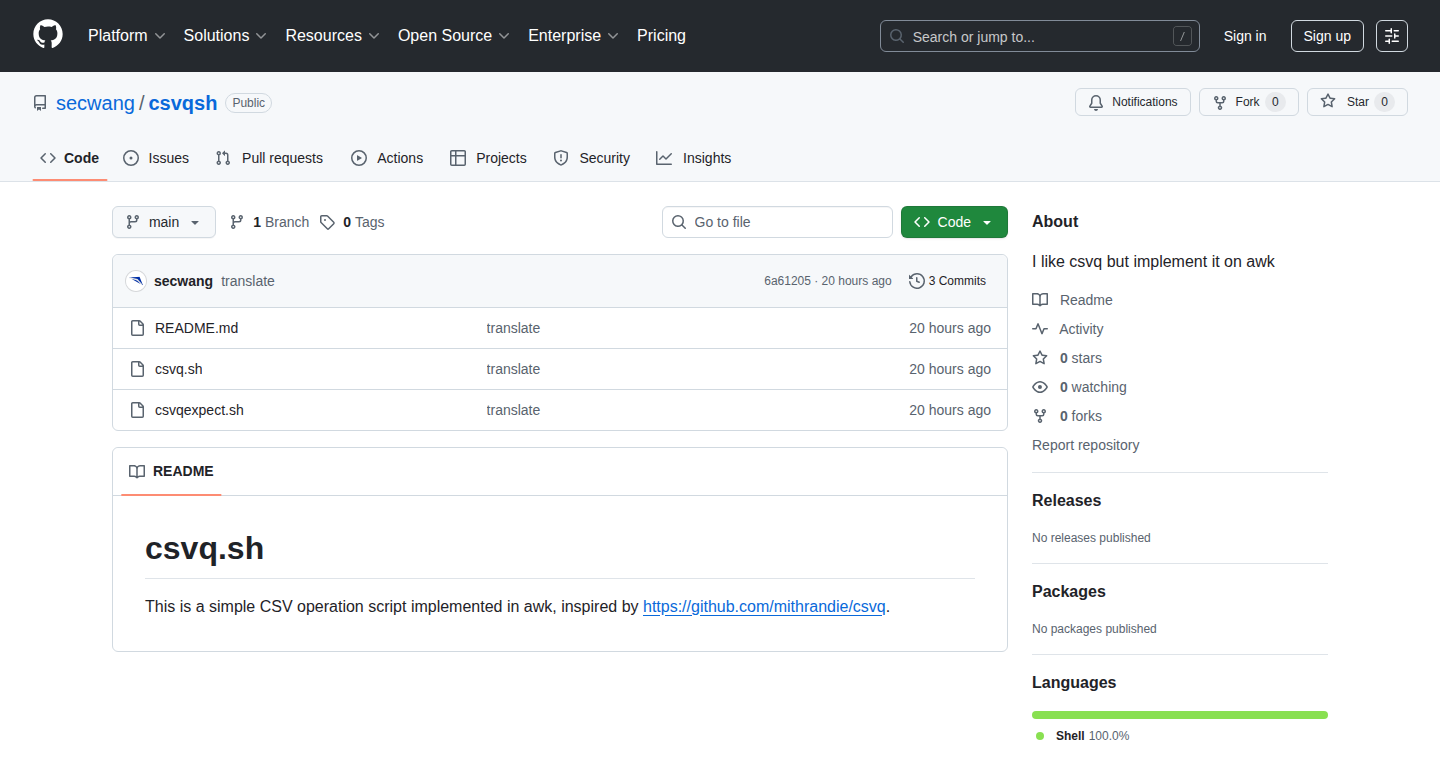This screenshot has height=761, width=1440.
Task: View 0 forks link in About
Action: tap(1067, 416)
